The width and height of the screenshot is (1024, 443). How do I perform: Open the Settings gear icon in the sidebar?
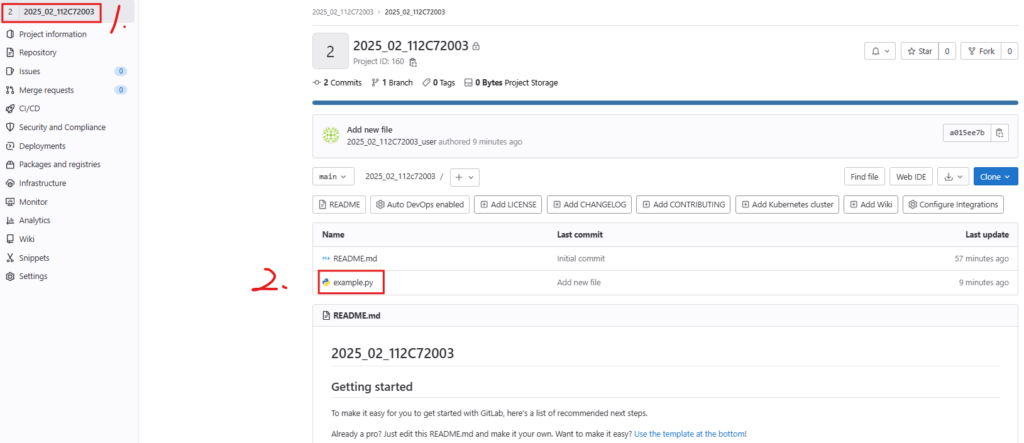(10, 276)
